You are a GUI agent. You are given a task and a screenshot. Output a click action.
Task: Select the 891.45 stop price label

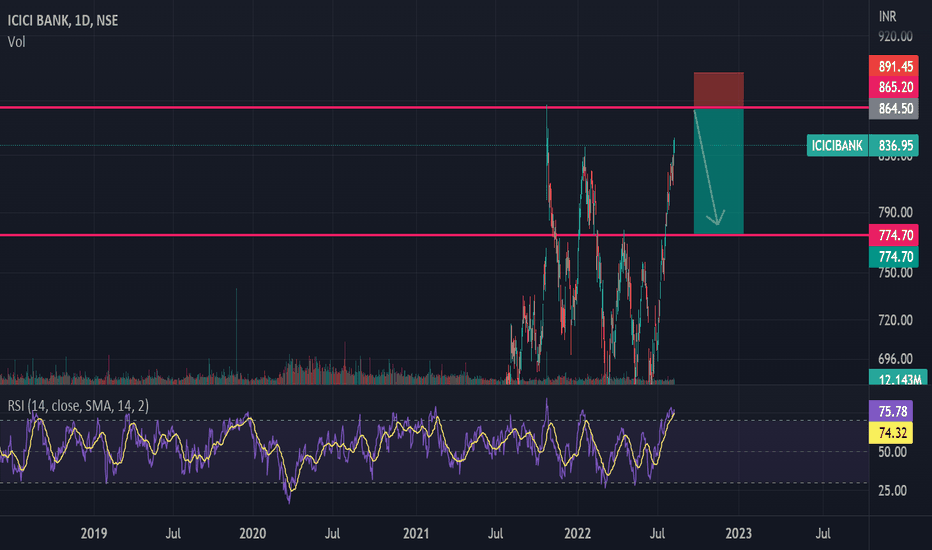click(894, 66)
